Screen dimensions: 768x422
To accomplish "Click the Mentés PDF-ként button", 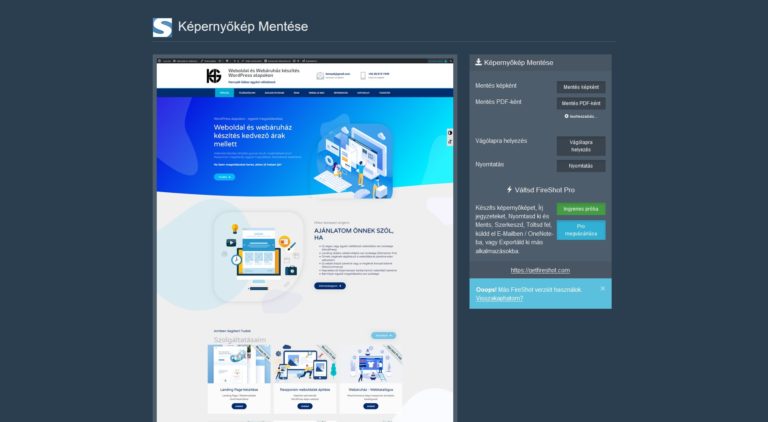I will tap(581, 103).
